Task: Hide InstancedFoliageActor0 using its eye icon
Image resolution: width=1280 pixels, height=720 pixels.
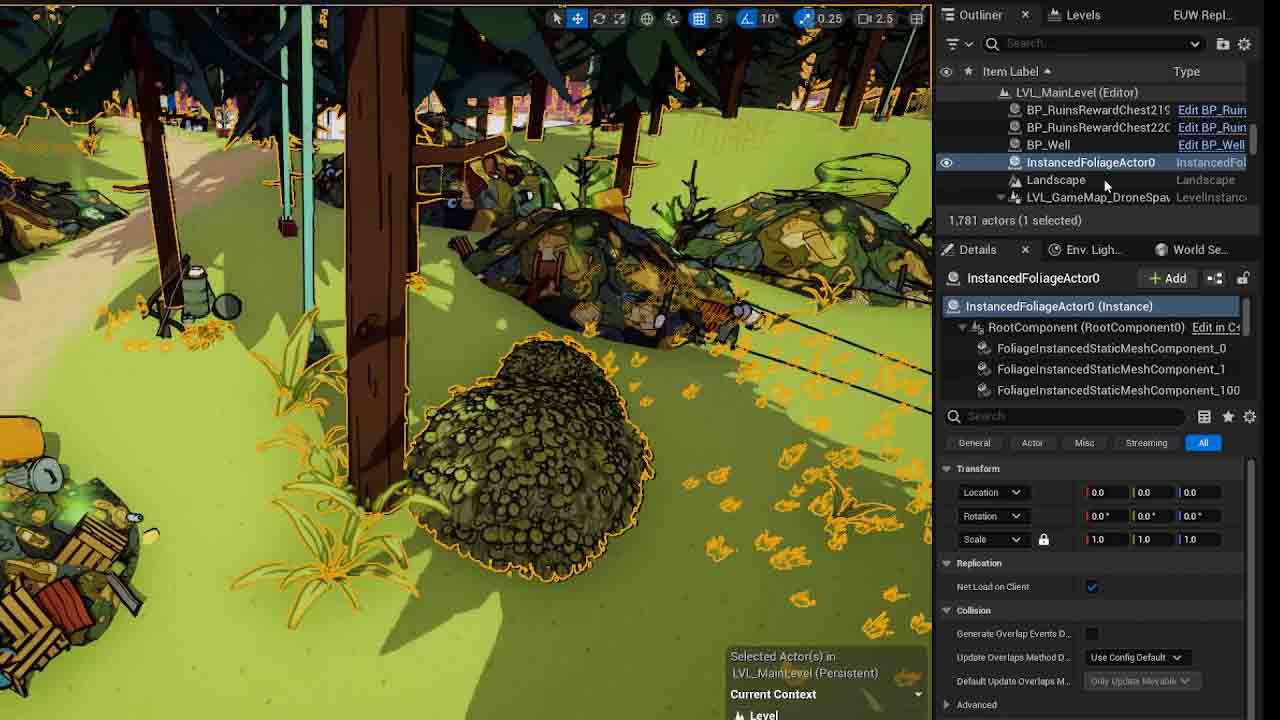Action: pyautogui.click(x=946, y=163)
